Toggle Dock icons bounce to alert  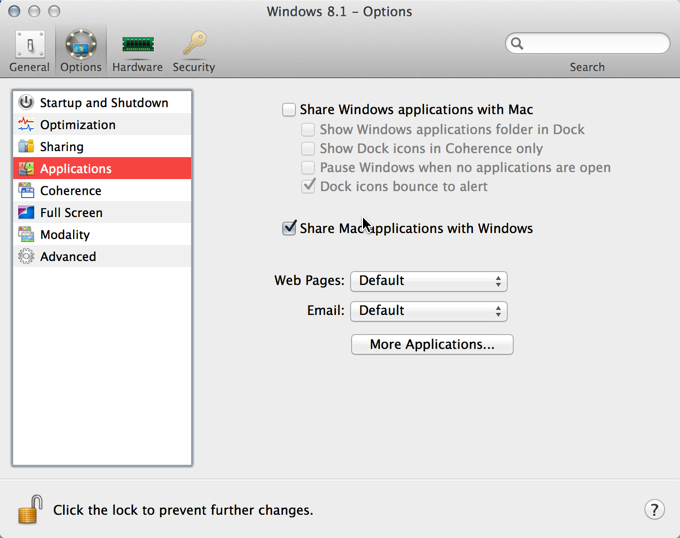click(x=308, y=186)
